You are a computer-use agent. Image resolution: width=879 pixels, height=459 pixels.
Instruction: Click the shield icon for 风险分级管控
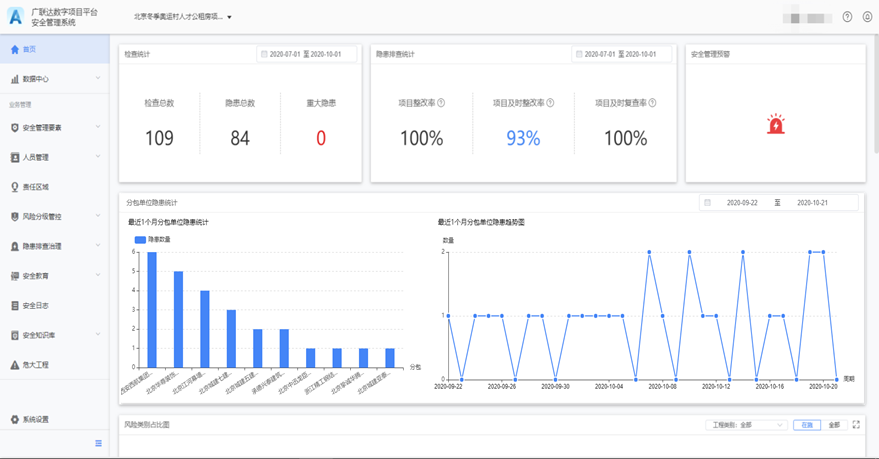click(15, 217)
